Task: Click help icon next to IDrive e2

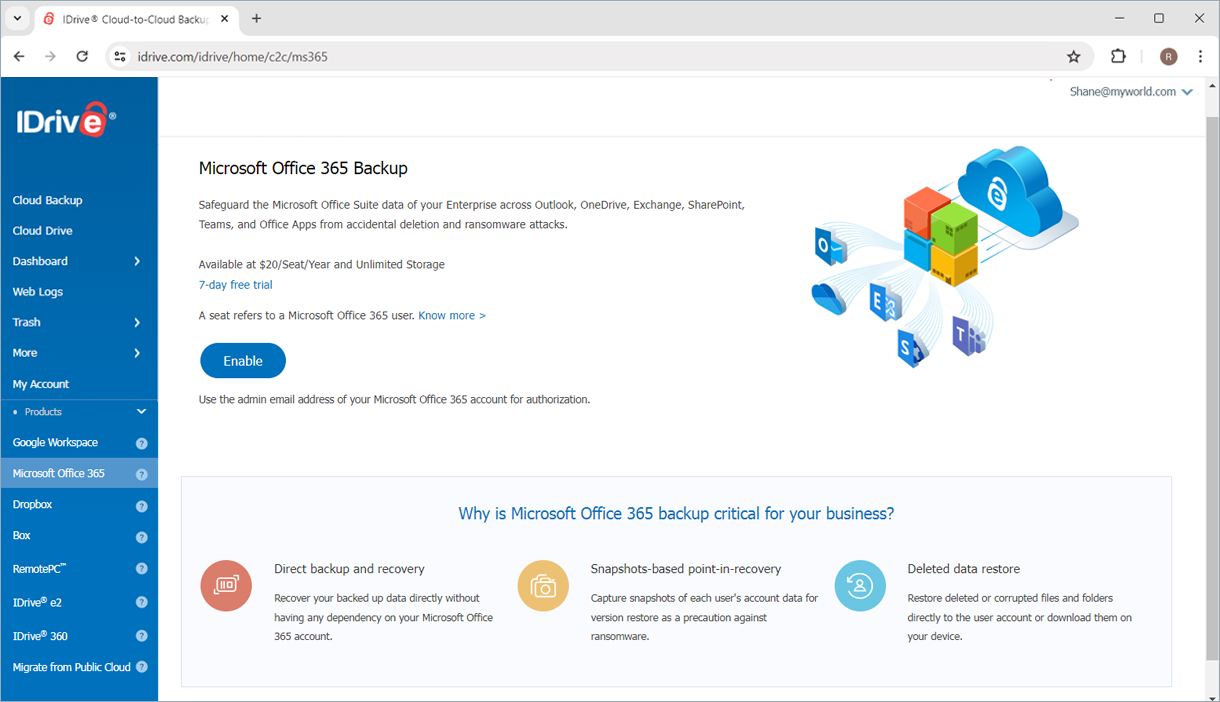Action: click(141, 603)
